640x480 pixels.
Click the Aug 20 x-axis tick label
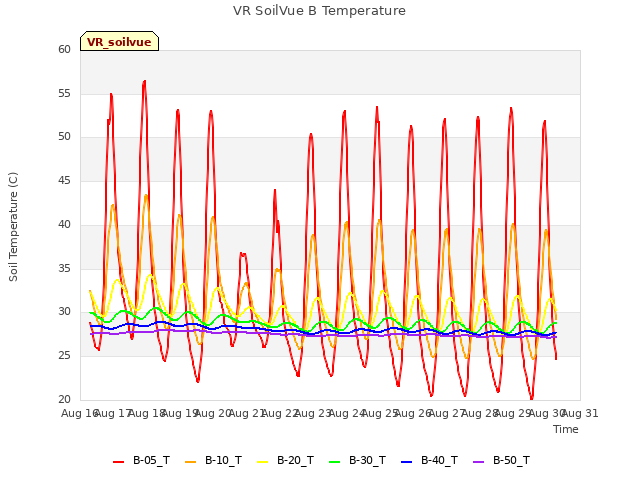[x=213, y=413]
